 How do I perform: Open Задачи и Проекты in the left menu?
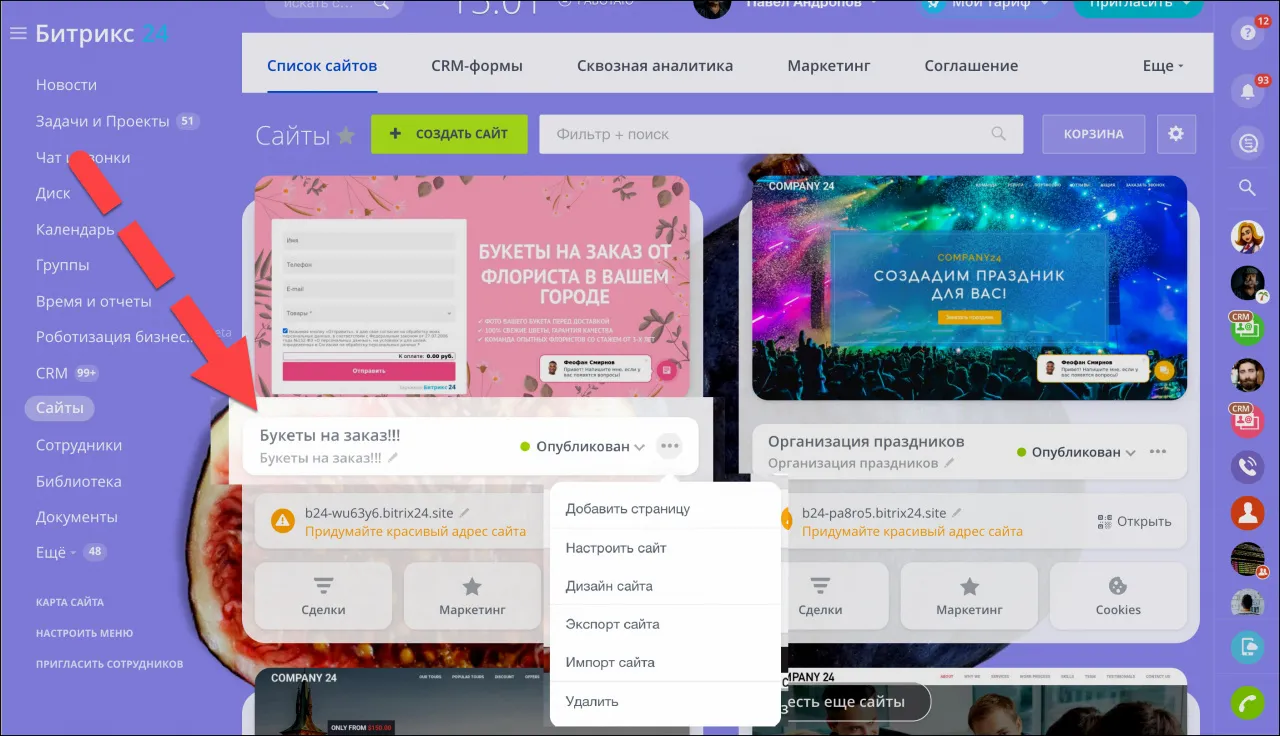pyautogui.click(x=103, y=121)
